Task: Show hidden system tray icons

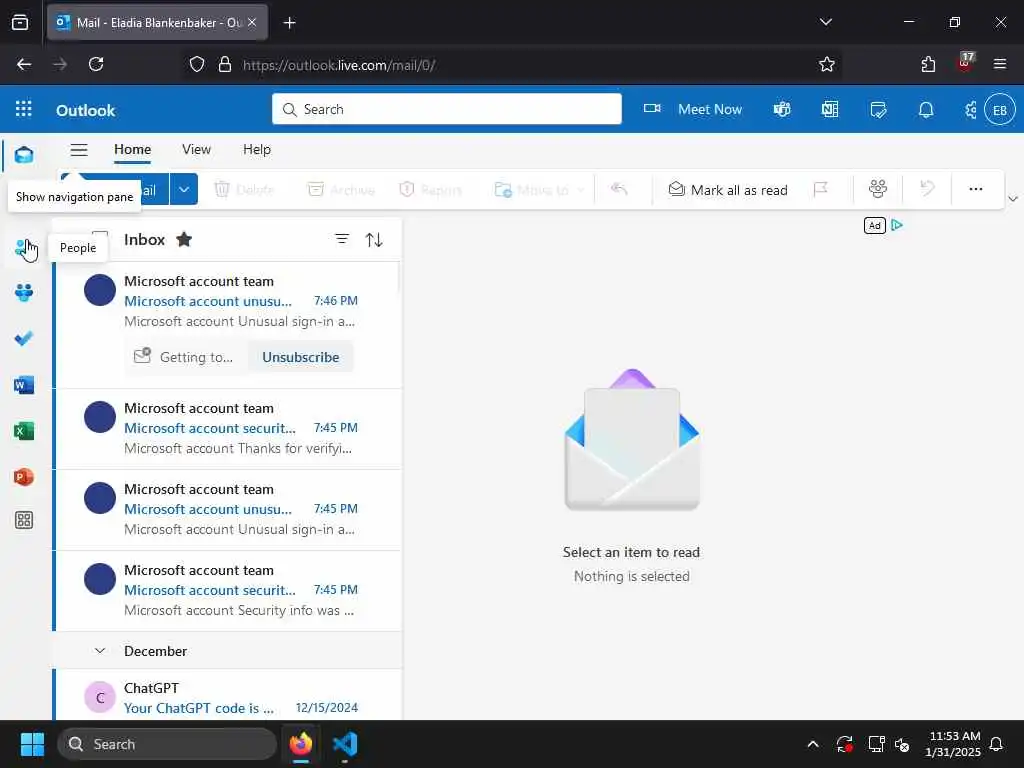Action: (813, 744)
